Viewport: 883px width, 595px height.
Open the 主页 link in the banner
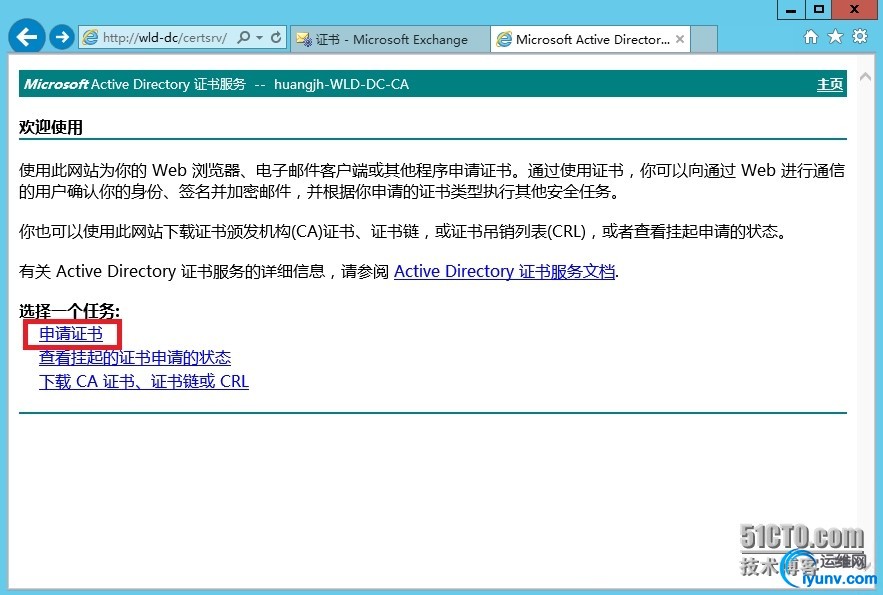point(830,84)
